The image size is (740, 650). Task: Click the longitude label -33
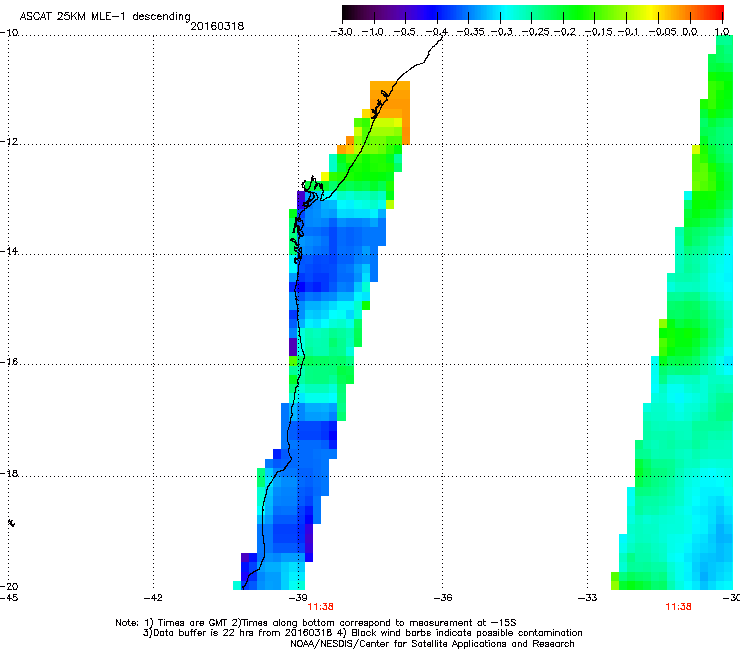point(588,598)
